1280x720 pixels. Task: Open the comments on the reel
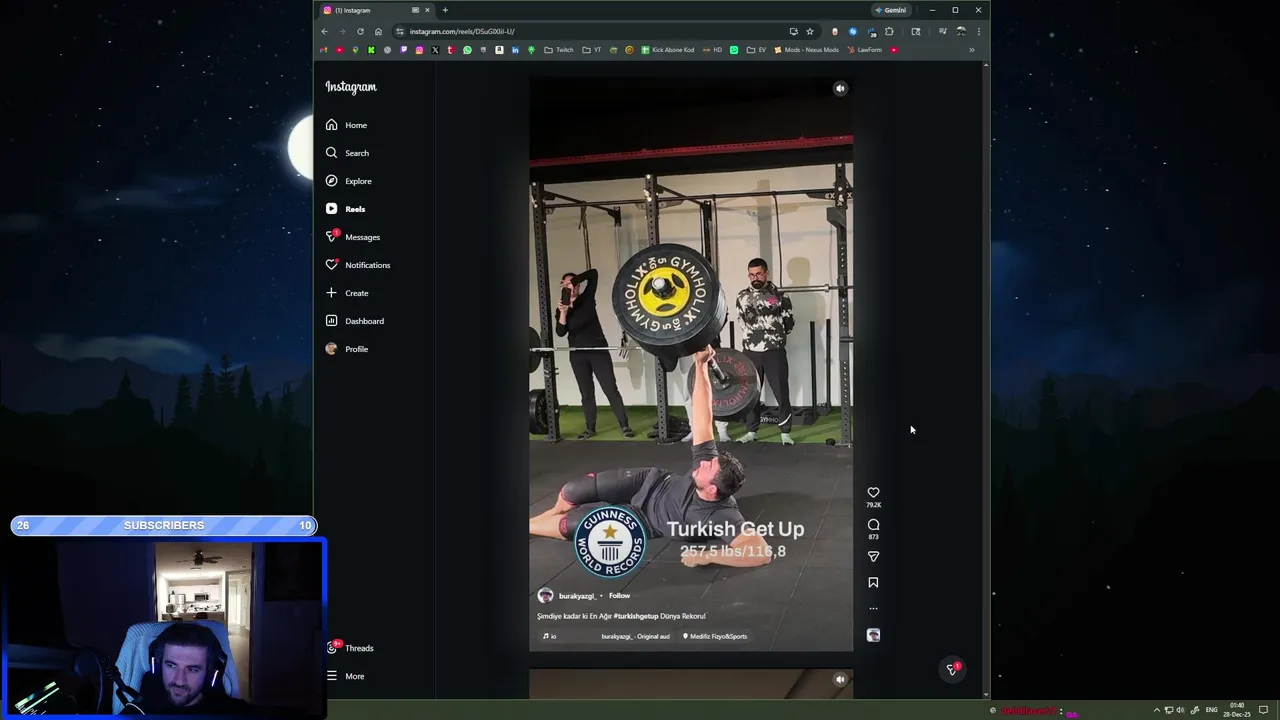pos(873,525)
